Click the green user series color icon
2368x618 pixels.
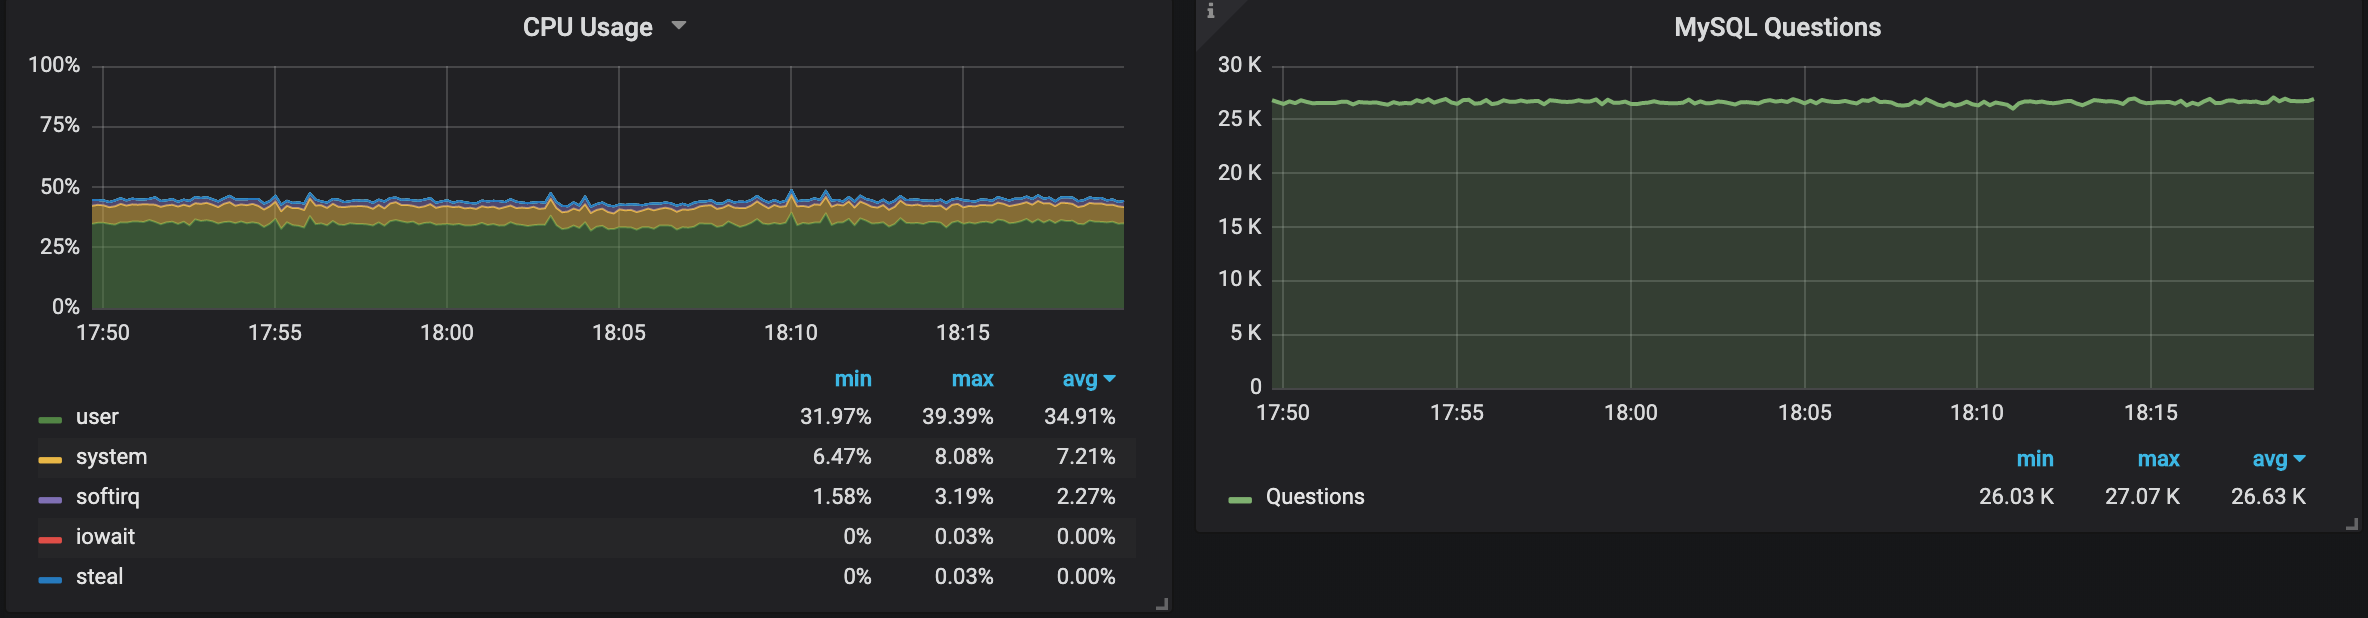coord(50,419)
